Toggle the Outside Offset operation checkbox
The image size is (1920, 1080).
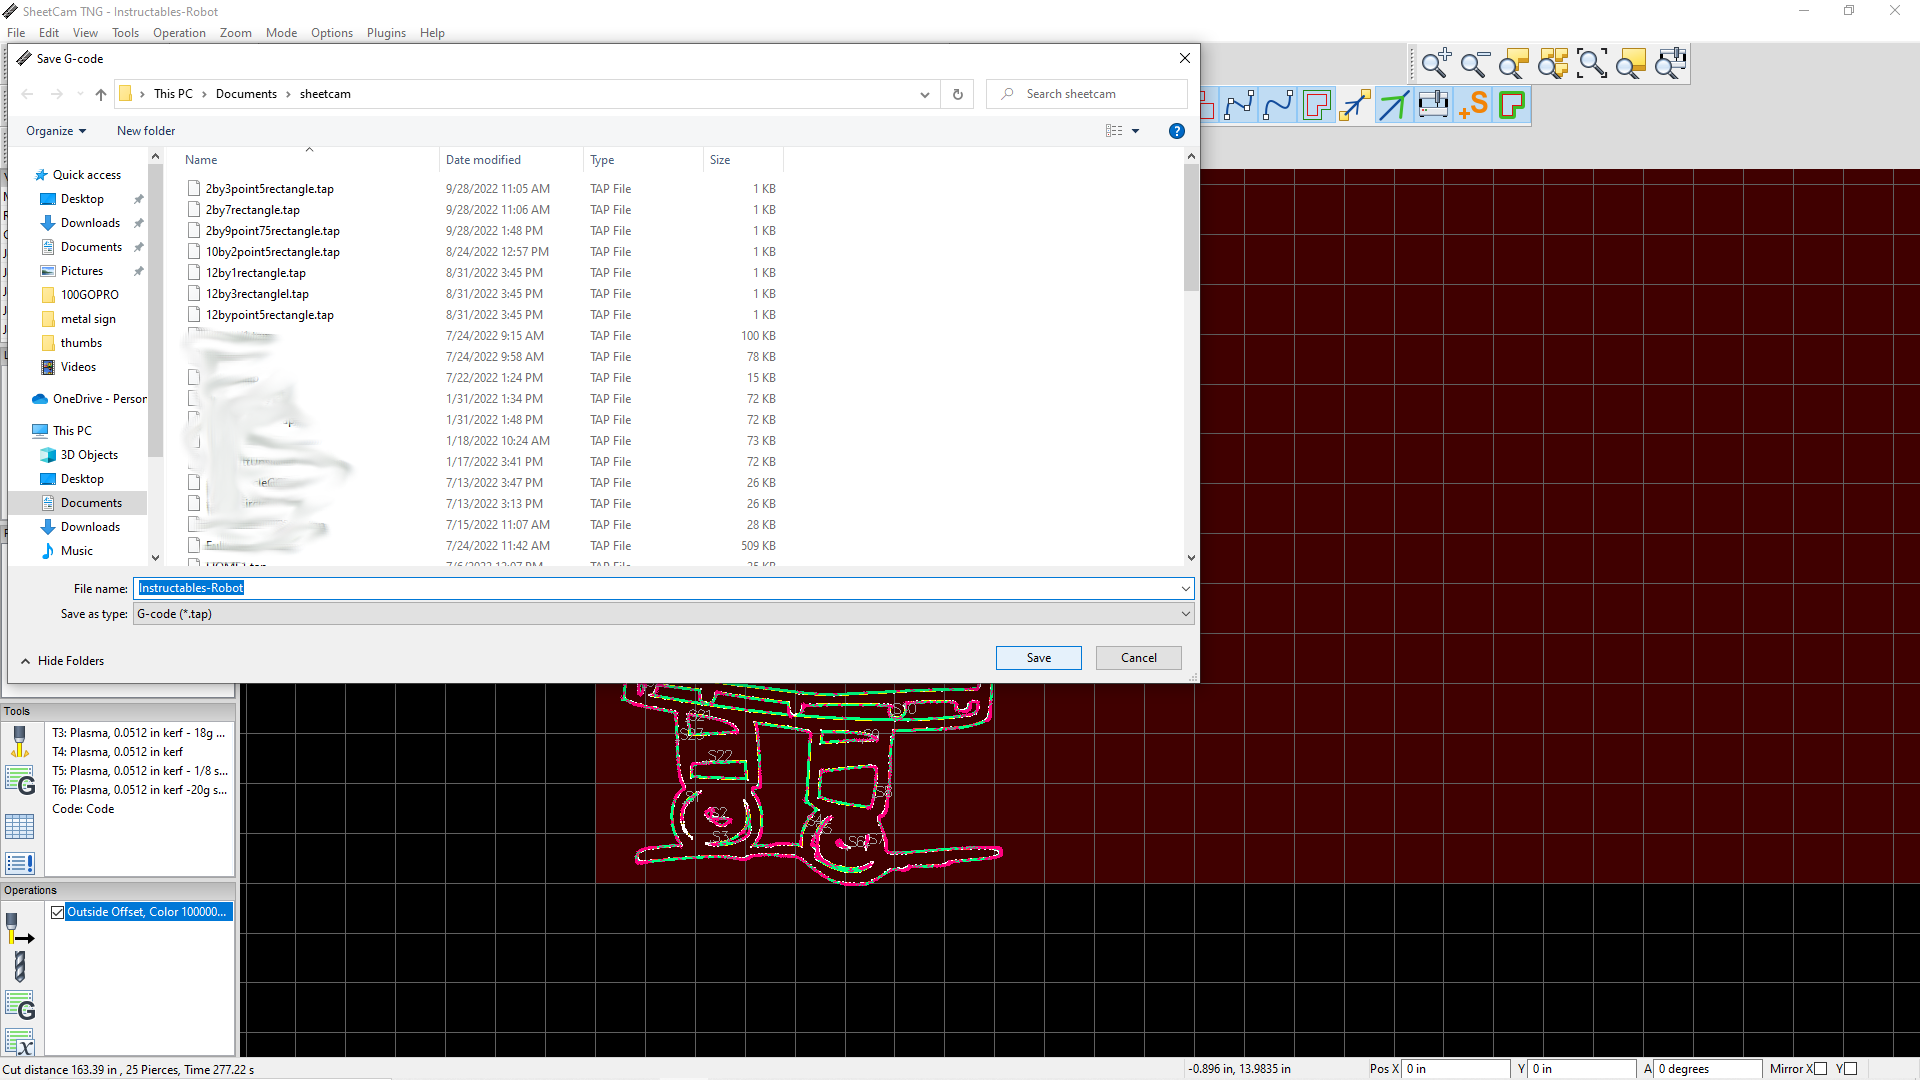coord(58,912)
